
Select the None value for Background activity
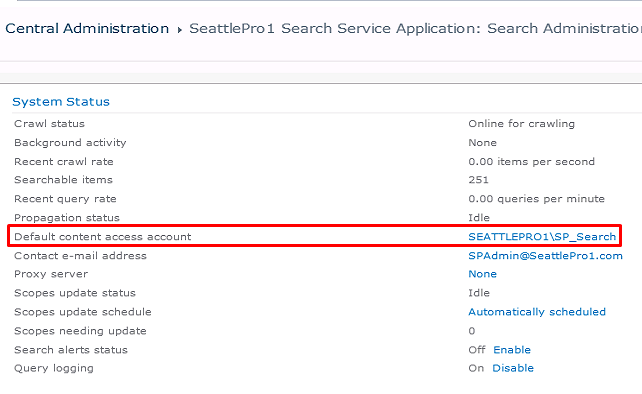482,143
